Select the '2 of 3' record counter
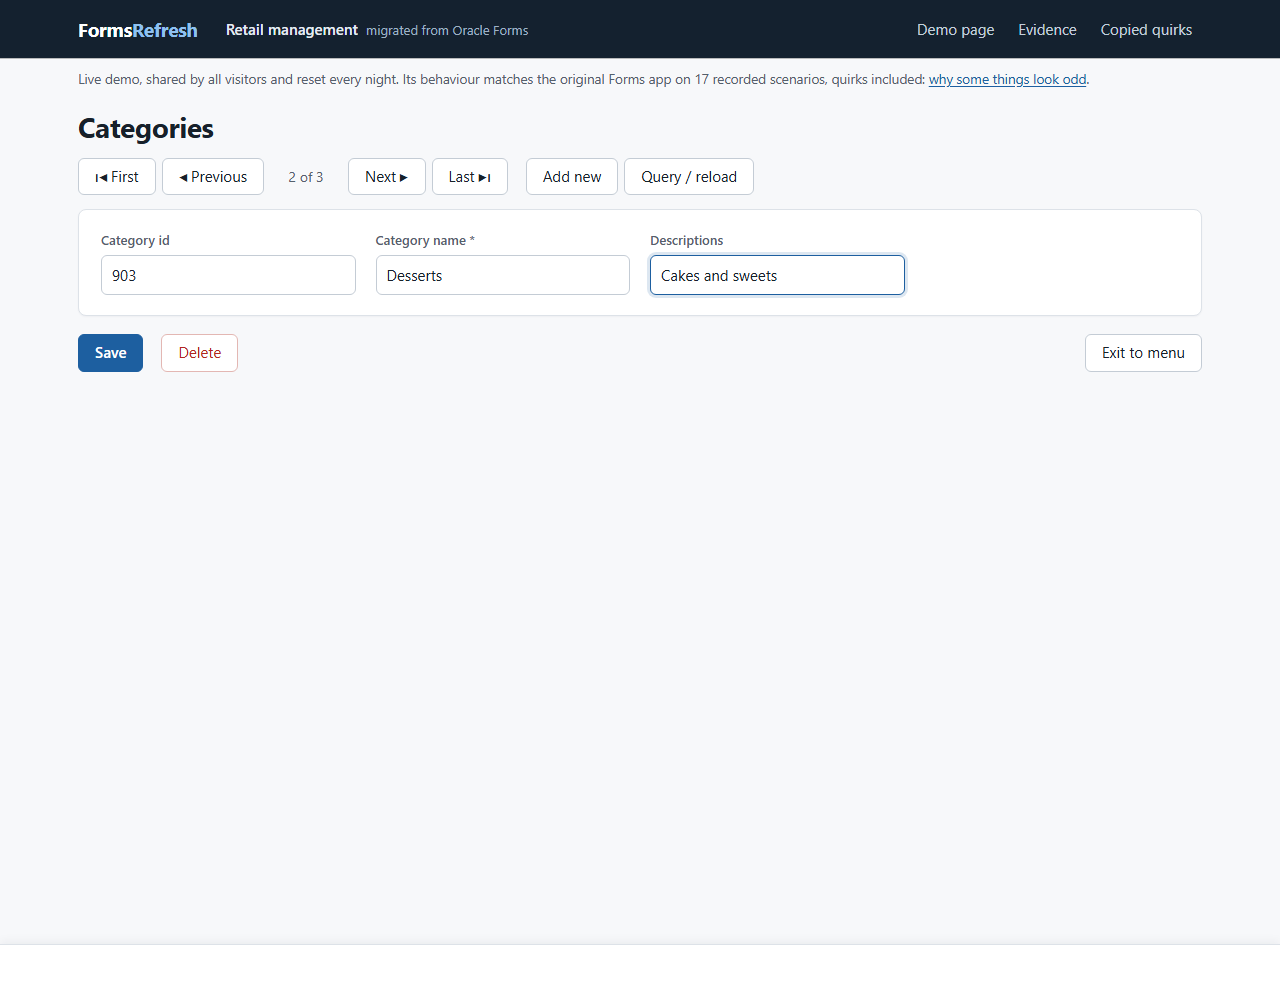Screen dimensions: 1280x1000 [x=306, y=177]
